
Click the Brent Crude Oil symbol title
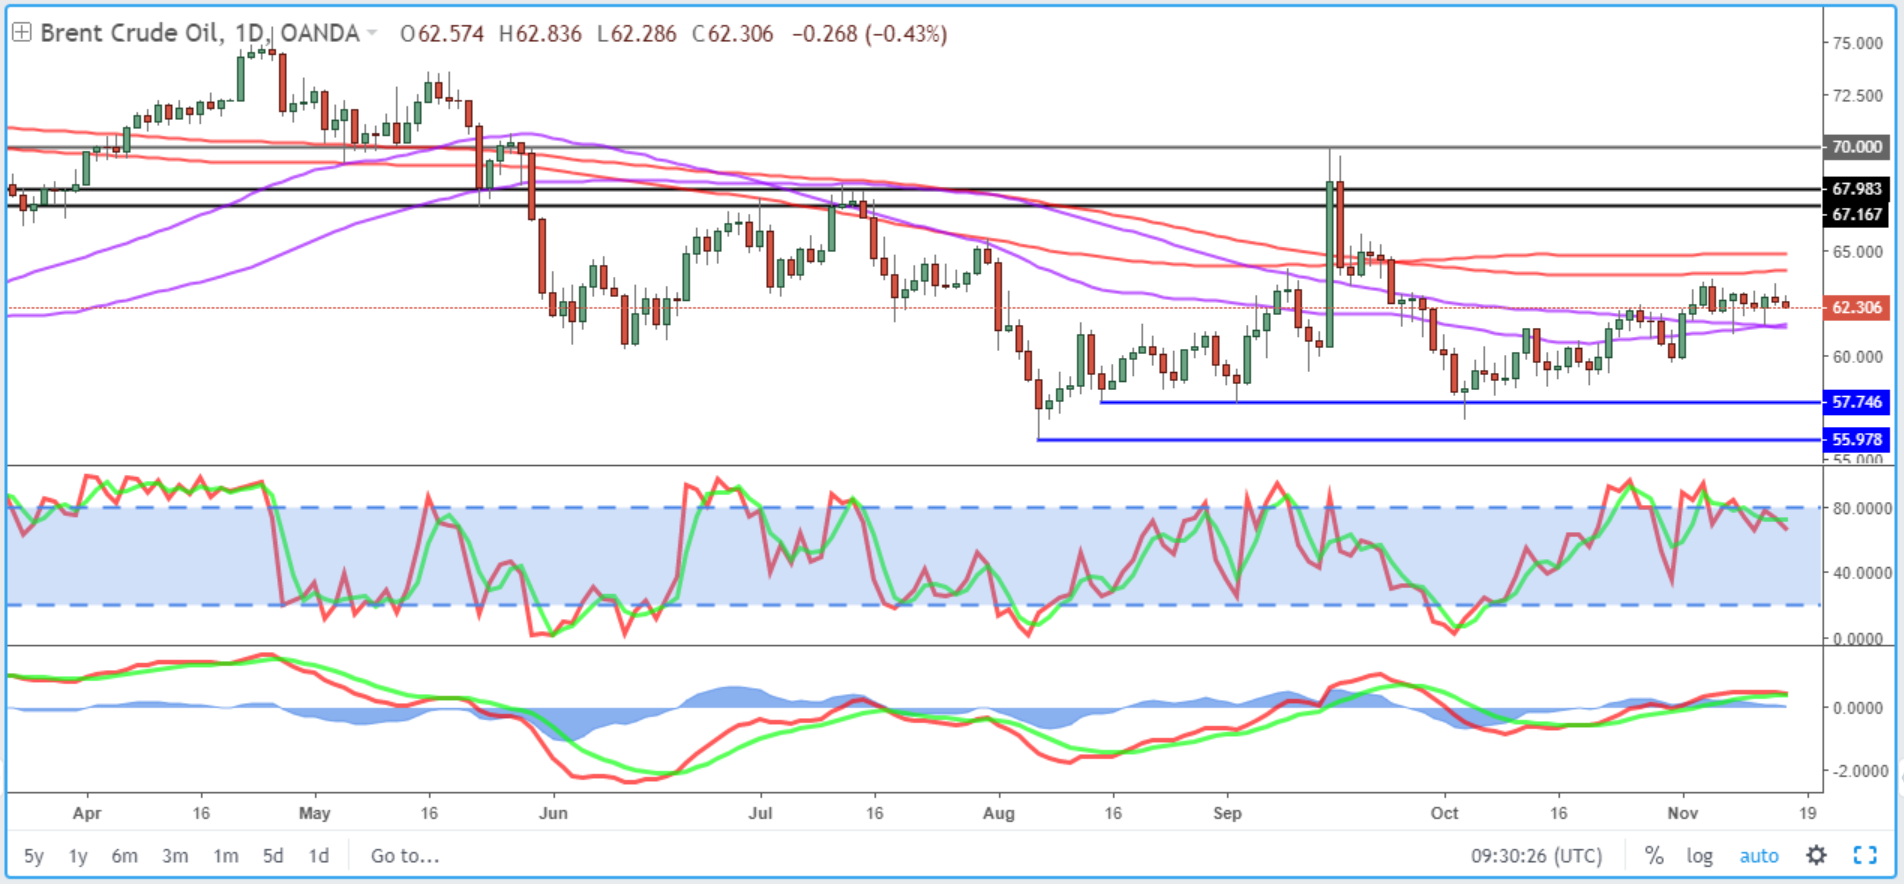[x=129, y=33]
